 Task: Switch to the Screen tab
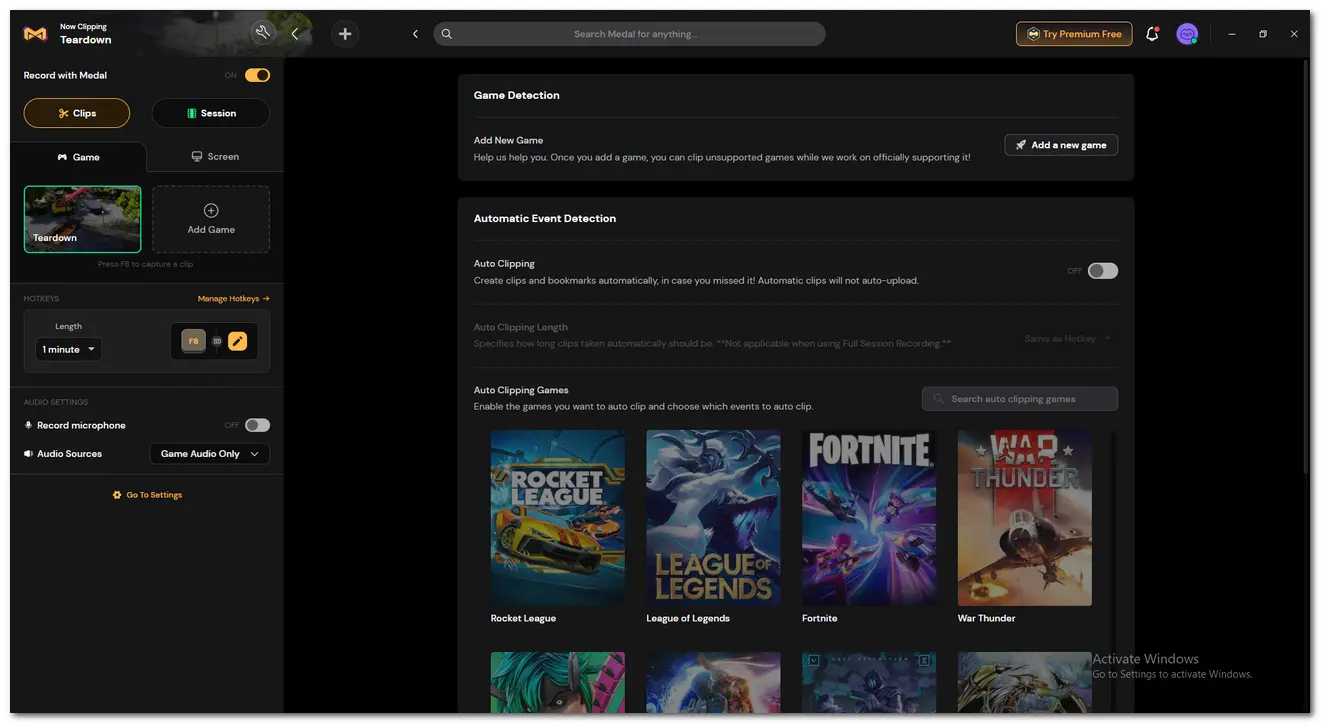tap(215, 157)
